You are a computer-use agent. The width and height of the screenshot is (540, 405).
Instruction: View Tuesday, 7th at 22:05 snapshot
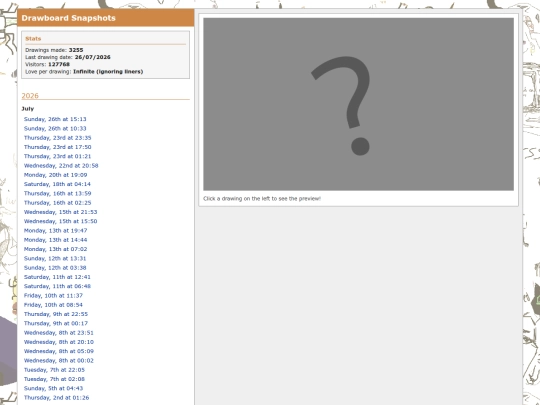54,370
